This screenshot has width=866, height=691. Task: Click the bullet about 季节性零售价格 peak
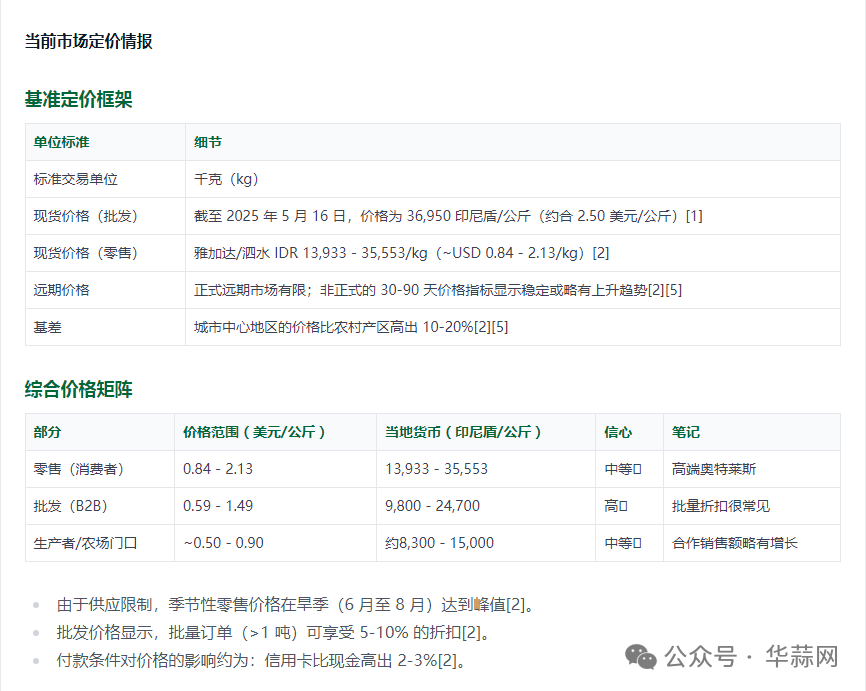click(x=296, y=605)
